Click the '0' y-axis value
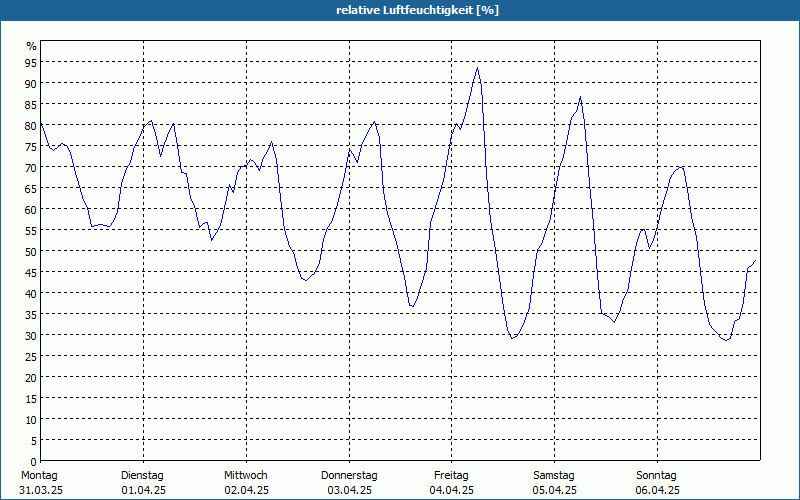The height and width of the screenshot is (500, 800). tap(34, 462)
